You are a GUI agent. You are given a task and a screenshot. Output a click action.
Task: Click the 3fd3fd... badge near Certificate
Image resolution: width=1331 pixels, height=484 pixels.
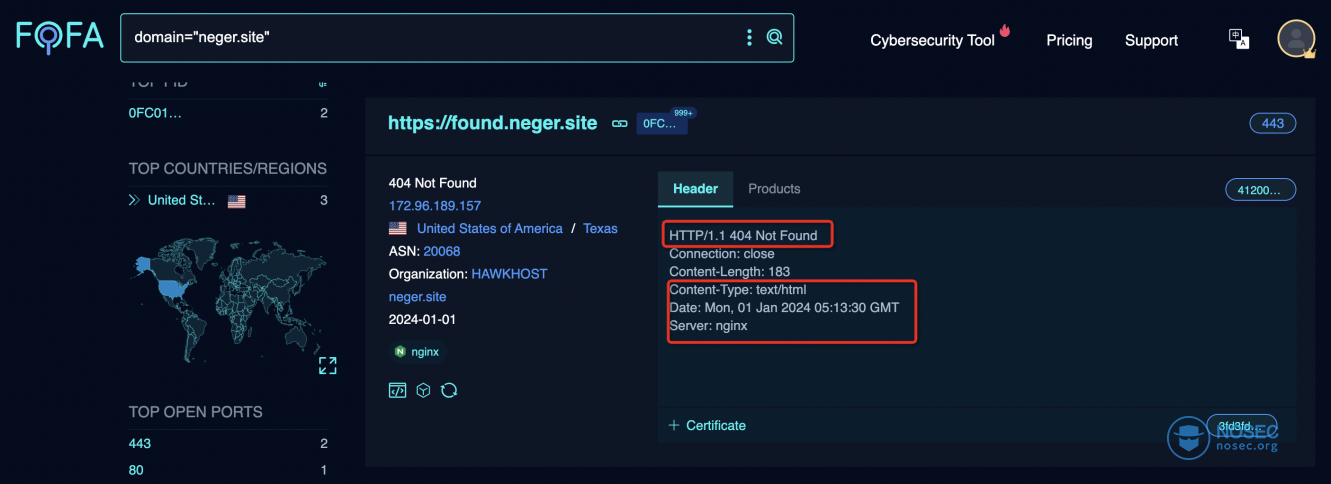pos(1241,425)
